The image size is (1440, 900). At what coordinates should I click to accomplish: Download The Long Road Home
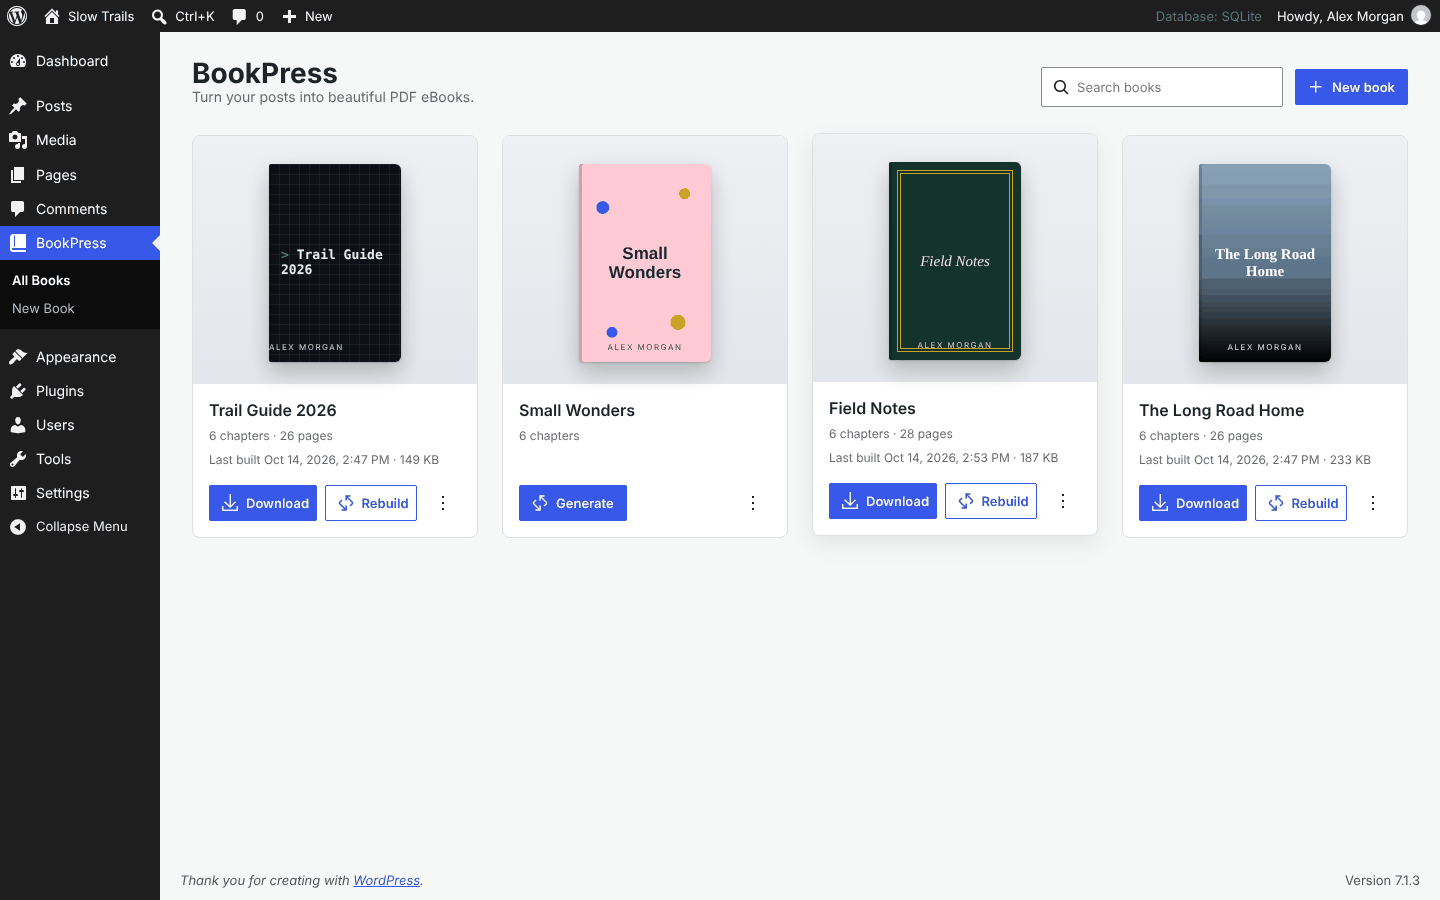click(x=1193, y=503)
